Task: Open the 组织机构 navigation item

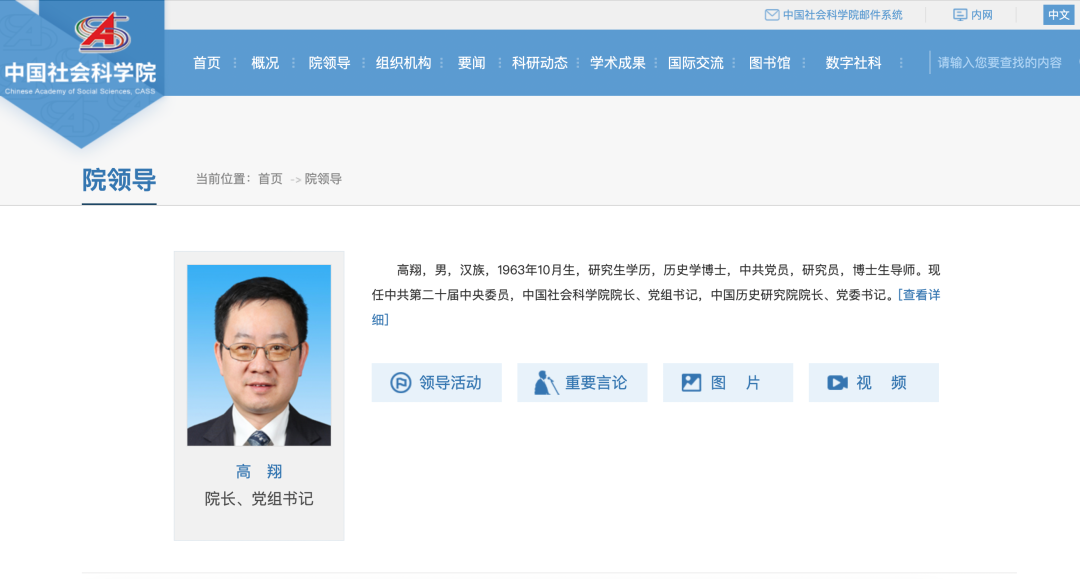Action: (404, 63)
